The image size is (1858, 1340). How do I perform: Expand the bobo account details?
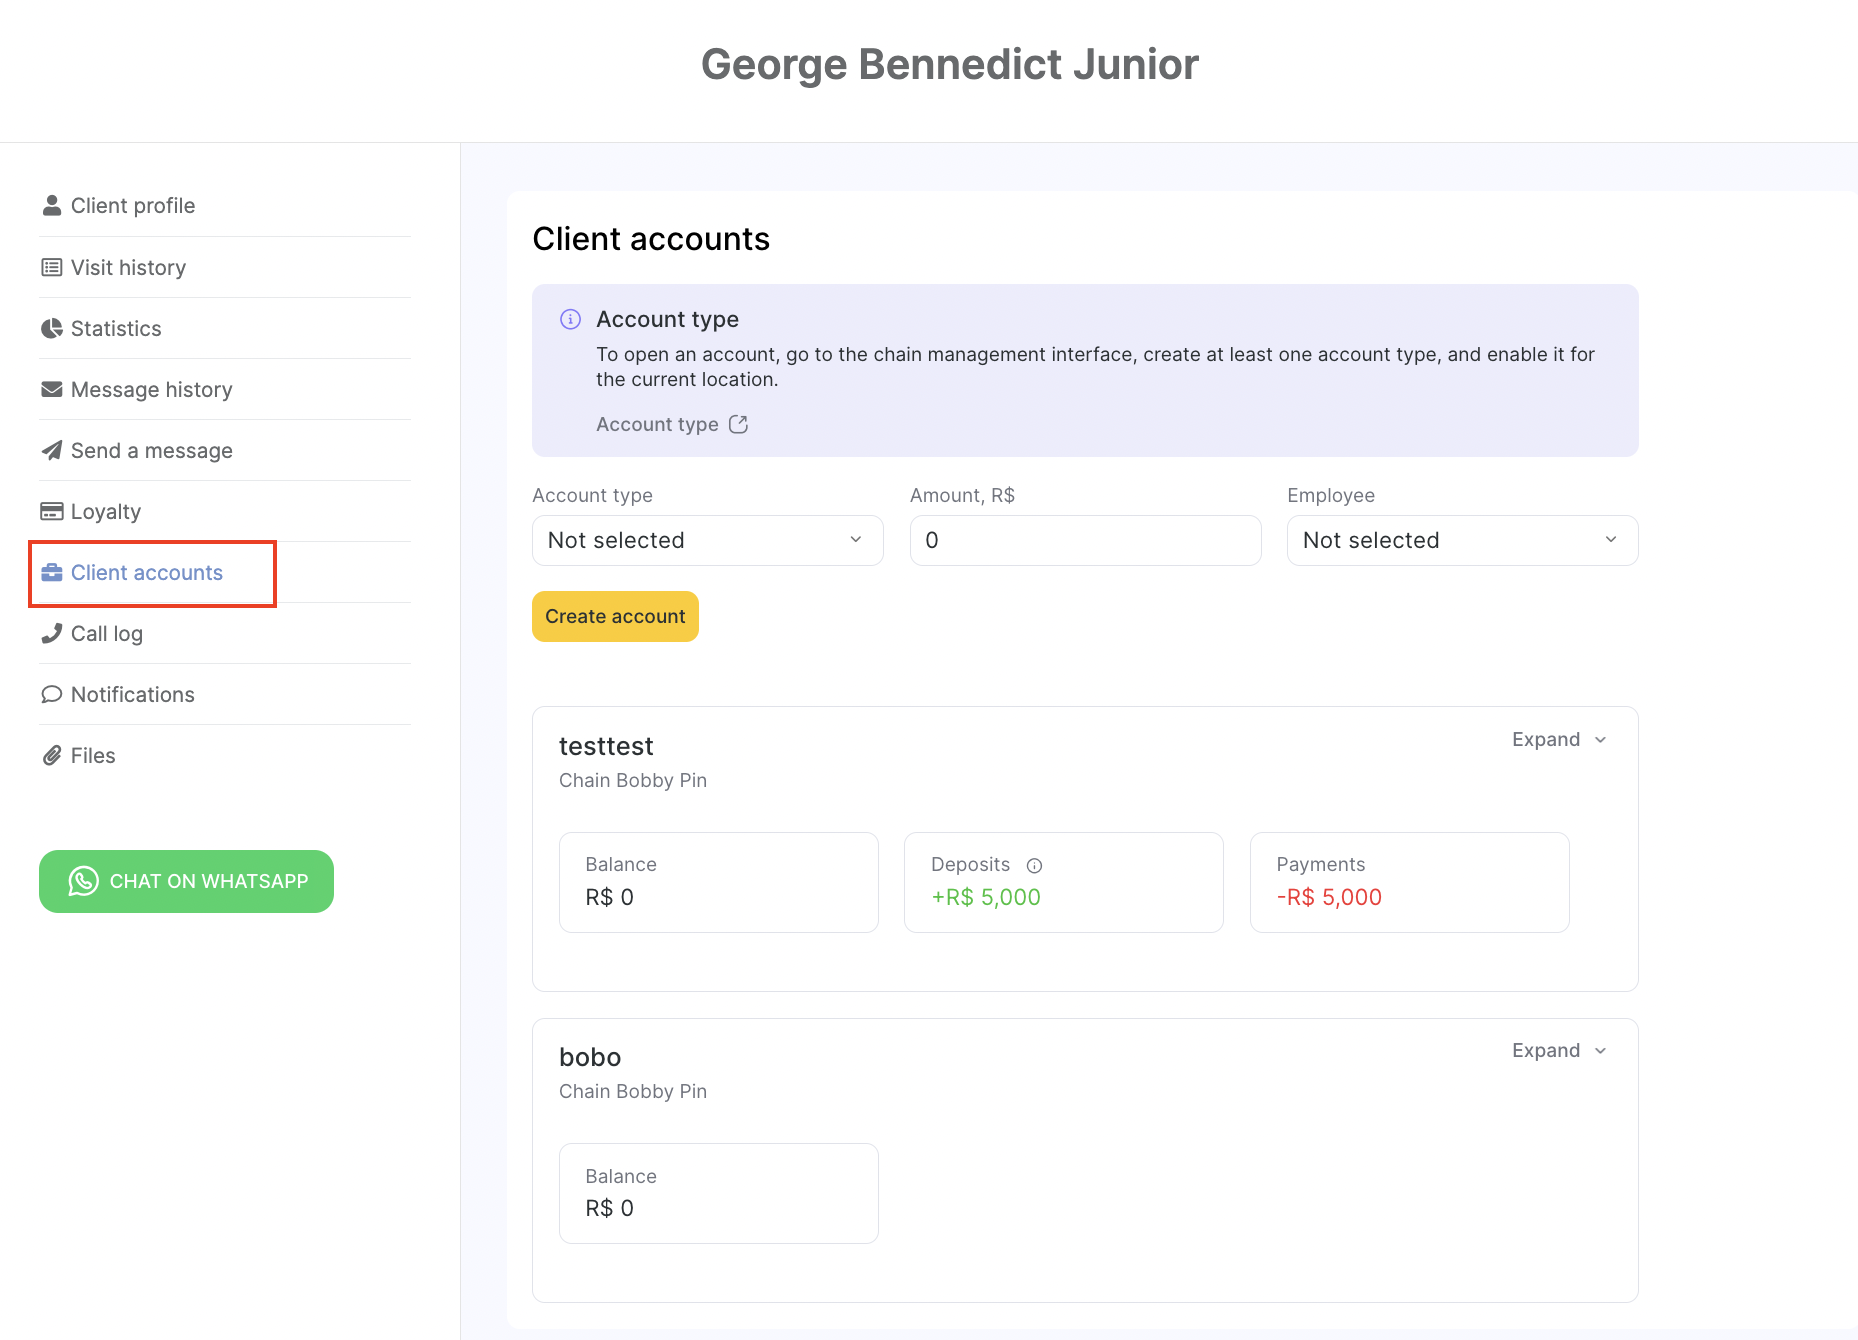tap(1558, 1050)
